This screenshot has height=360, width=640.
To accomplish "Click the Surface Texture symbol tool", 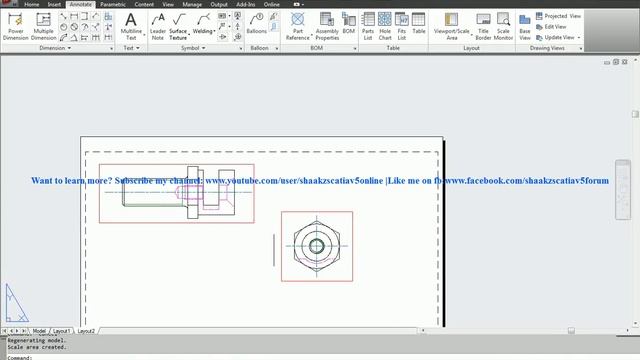I will pyautogui.click(x=178, y=26).
